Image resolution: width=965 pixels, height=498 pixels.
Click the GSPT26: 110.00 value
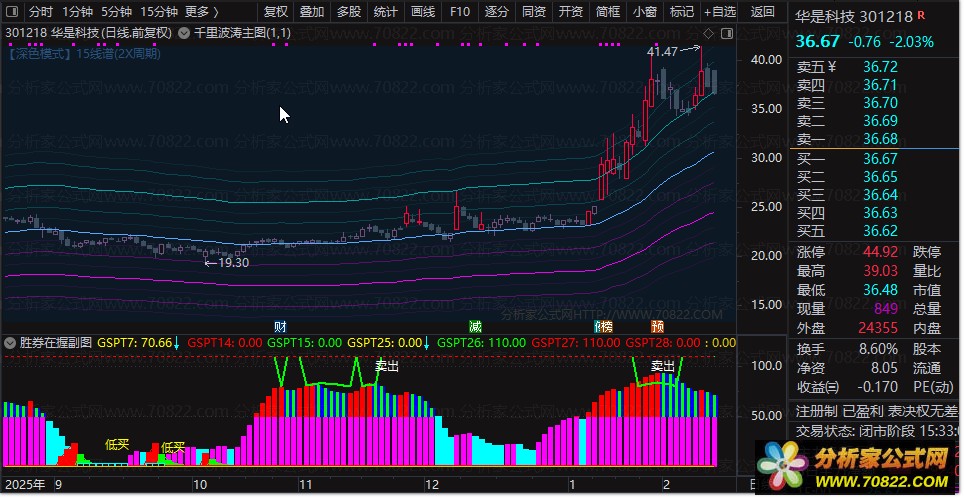pos(481,343)
